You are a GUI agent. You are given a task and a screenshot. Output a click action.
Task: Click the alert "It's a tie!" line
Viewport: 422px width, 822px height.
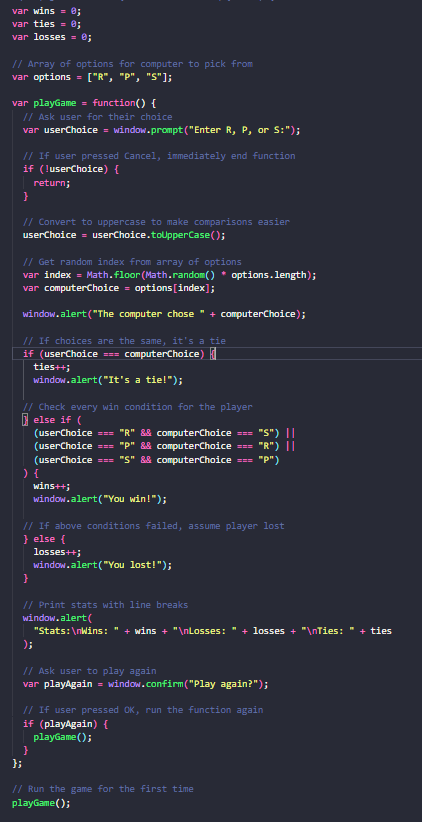pyautogui.click(x=108, y=380)
